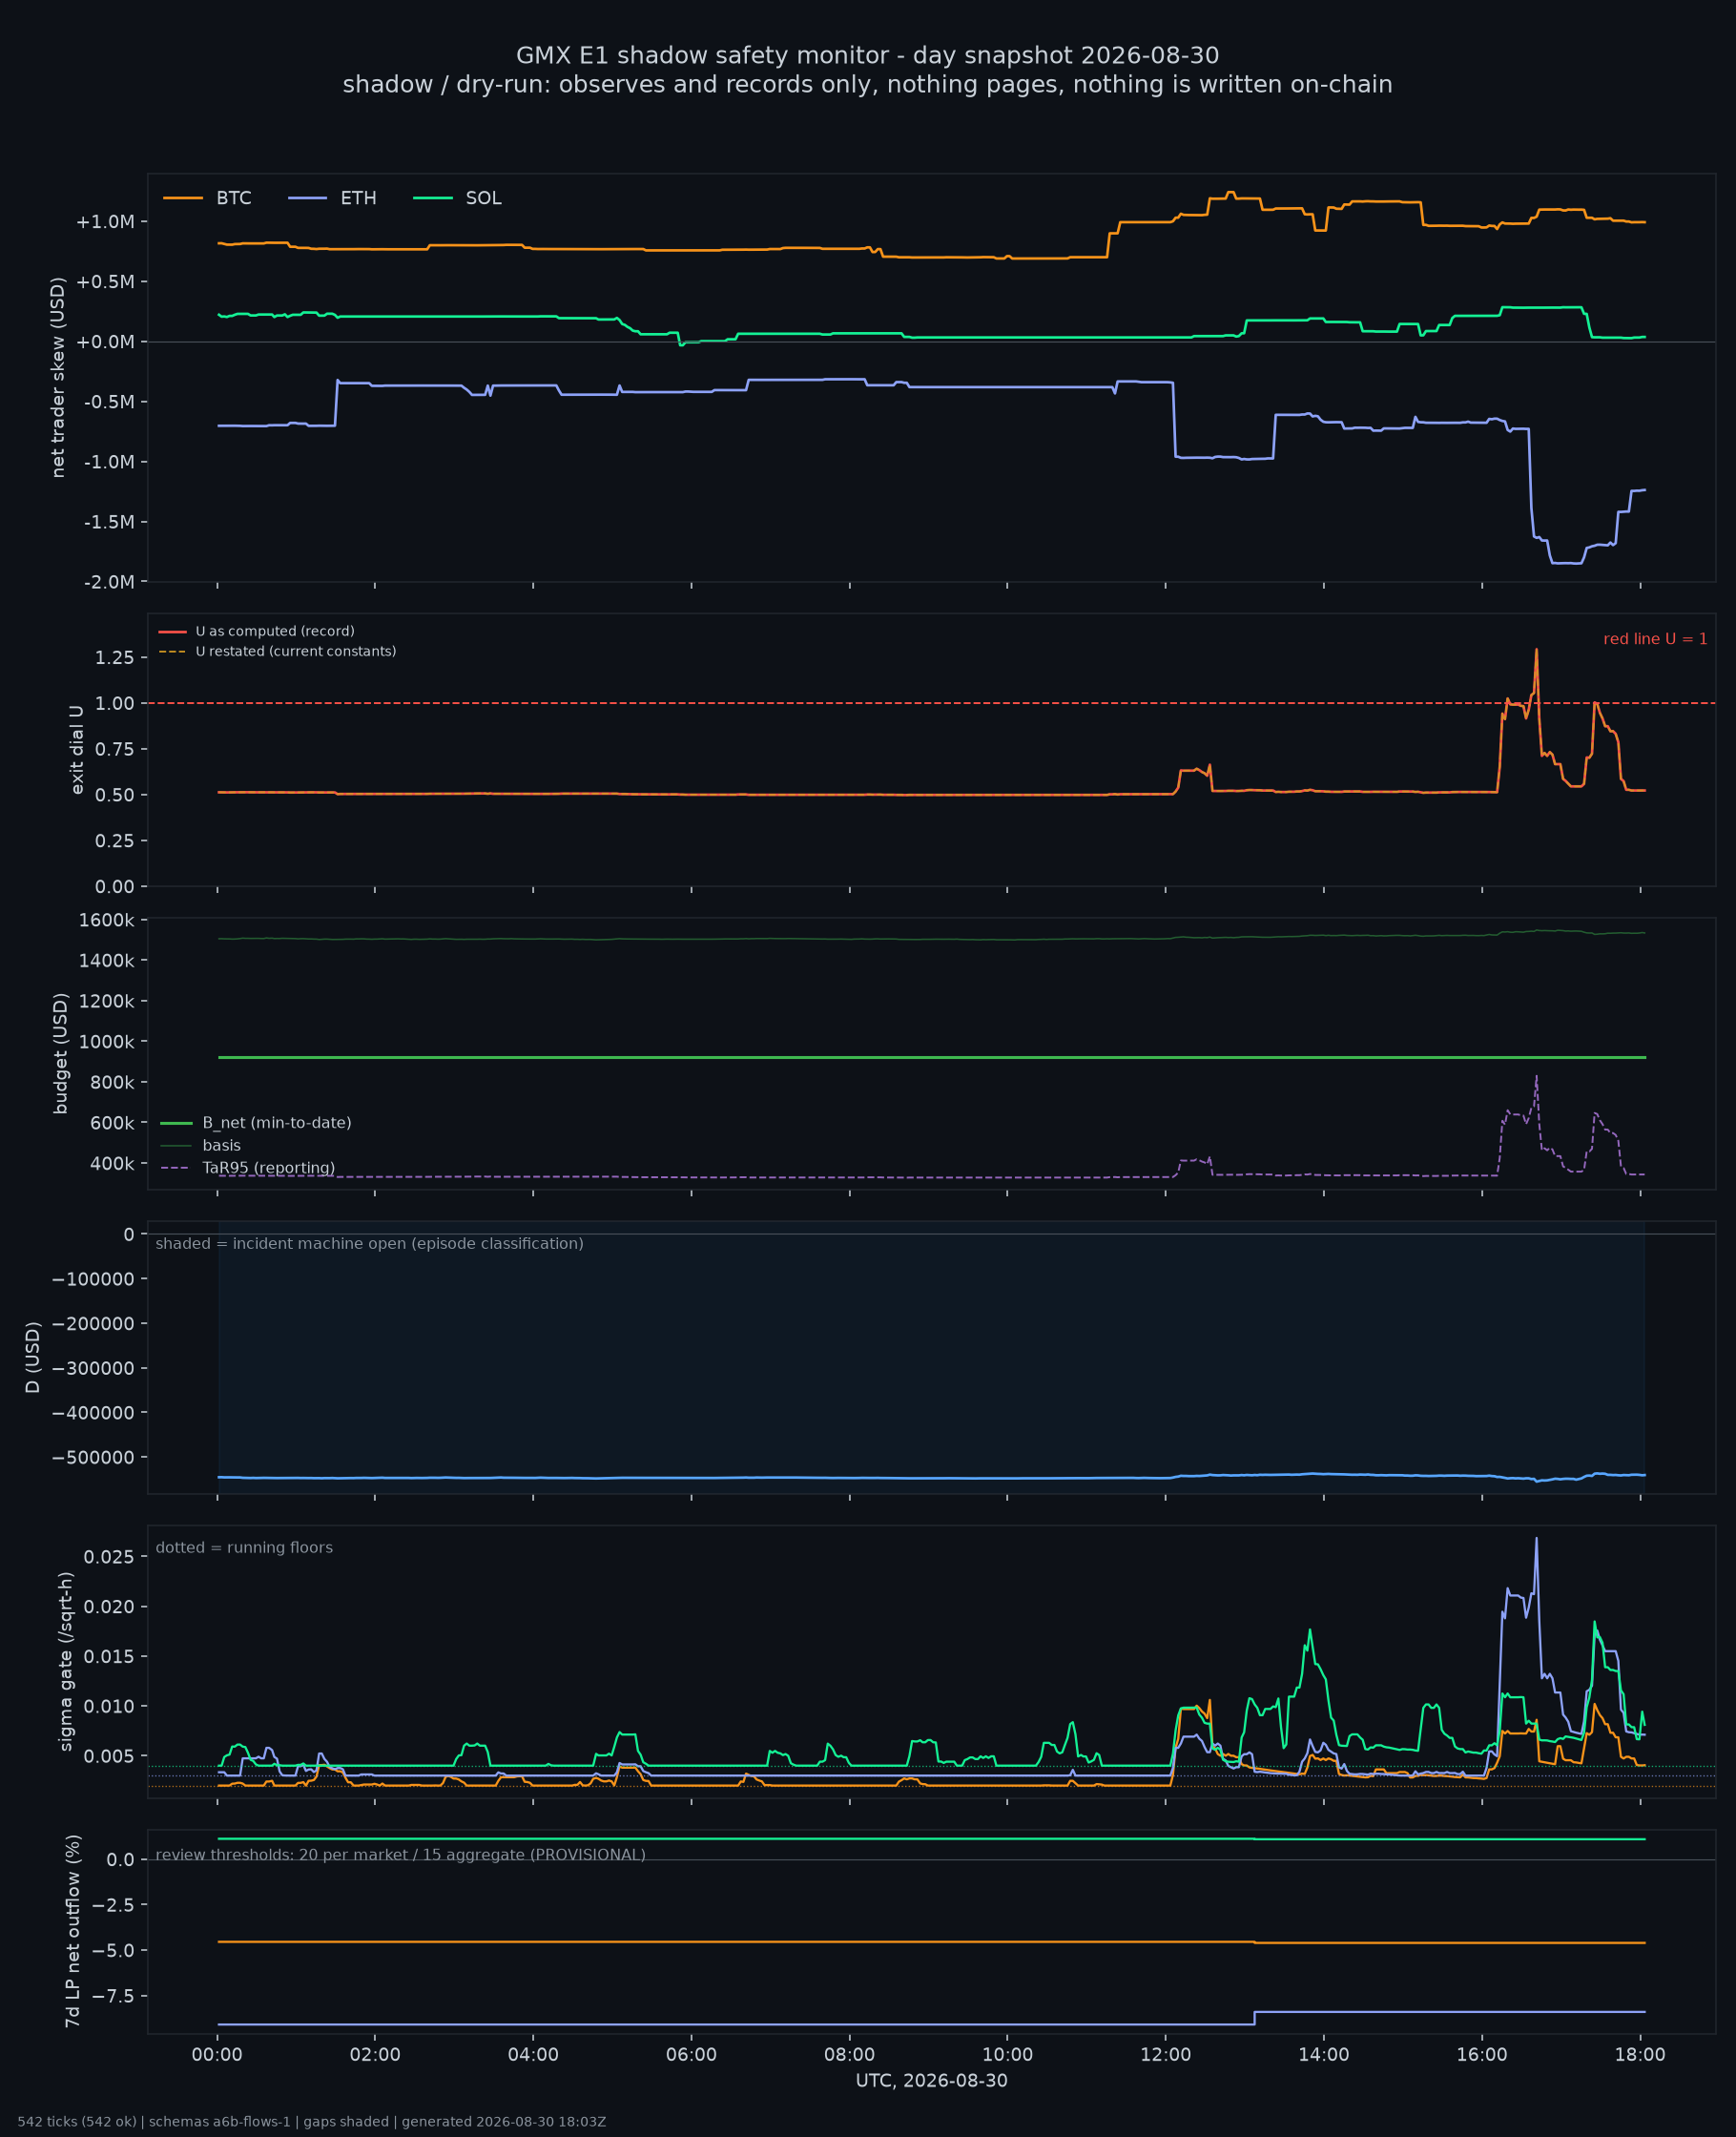Select the 'U restated (current constants)' legend label
Image resolution: width=1736 pixels, height=2137 pixels.
pyautogui.click(x=296, y=652)
